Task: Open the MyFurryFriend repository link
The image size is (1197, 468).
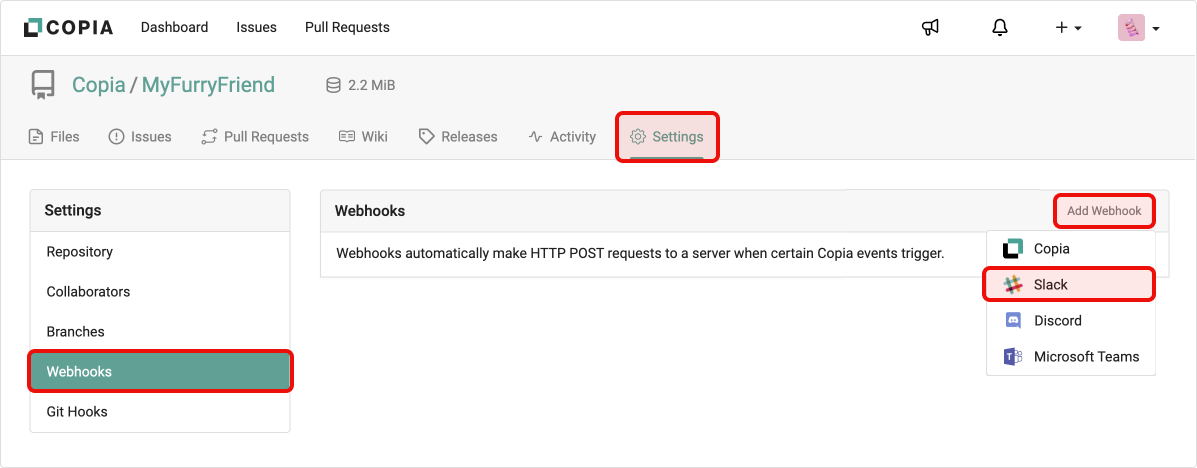Action: [208, 85]
